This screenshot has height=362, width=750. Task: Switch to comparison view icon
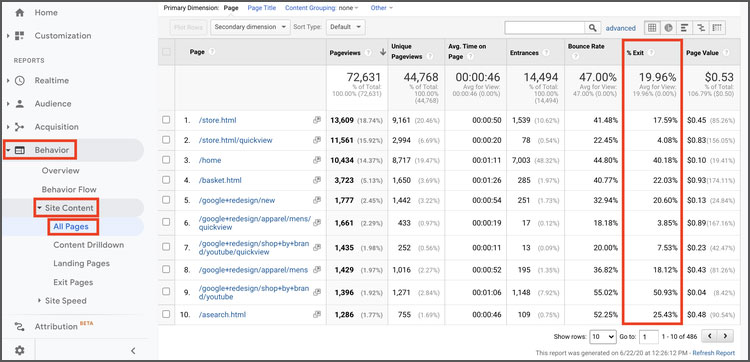point(701,28)
